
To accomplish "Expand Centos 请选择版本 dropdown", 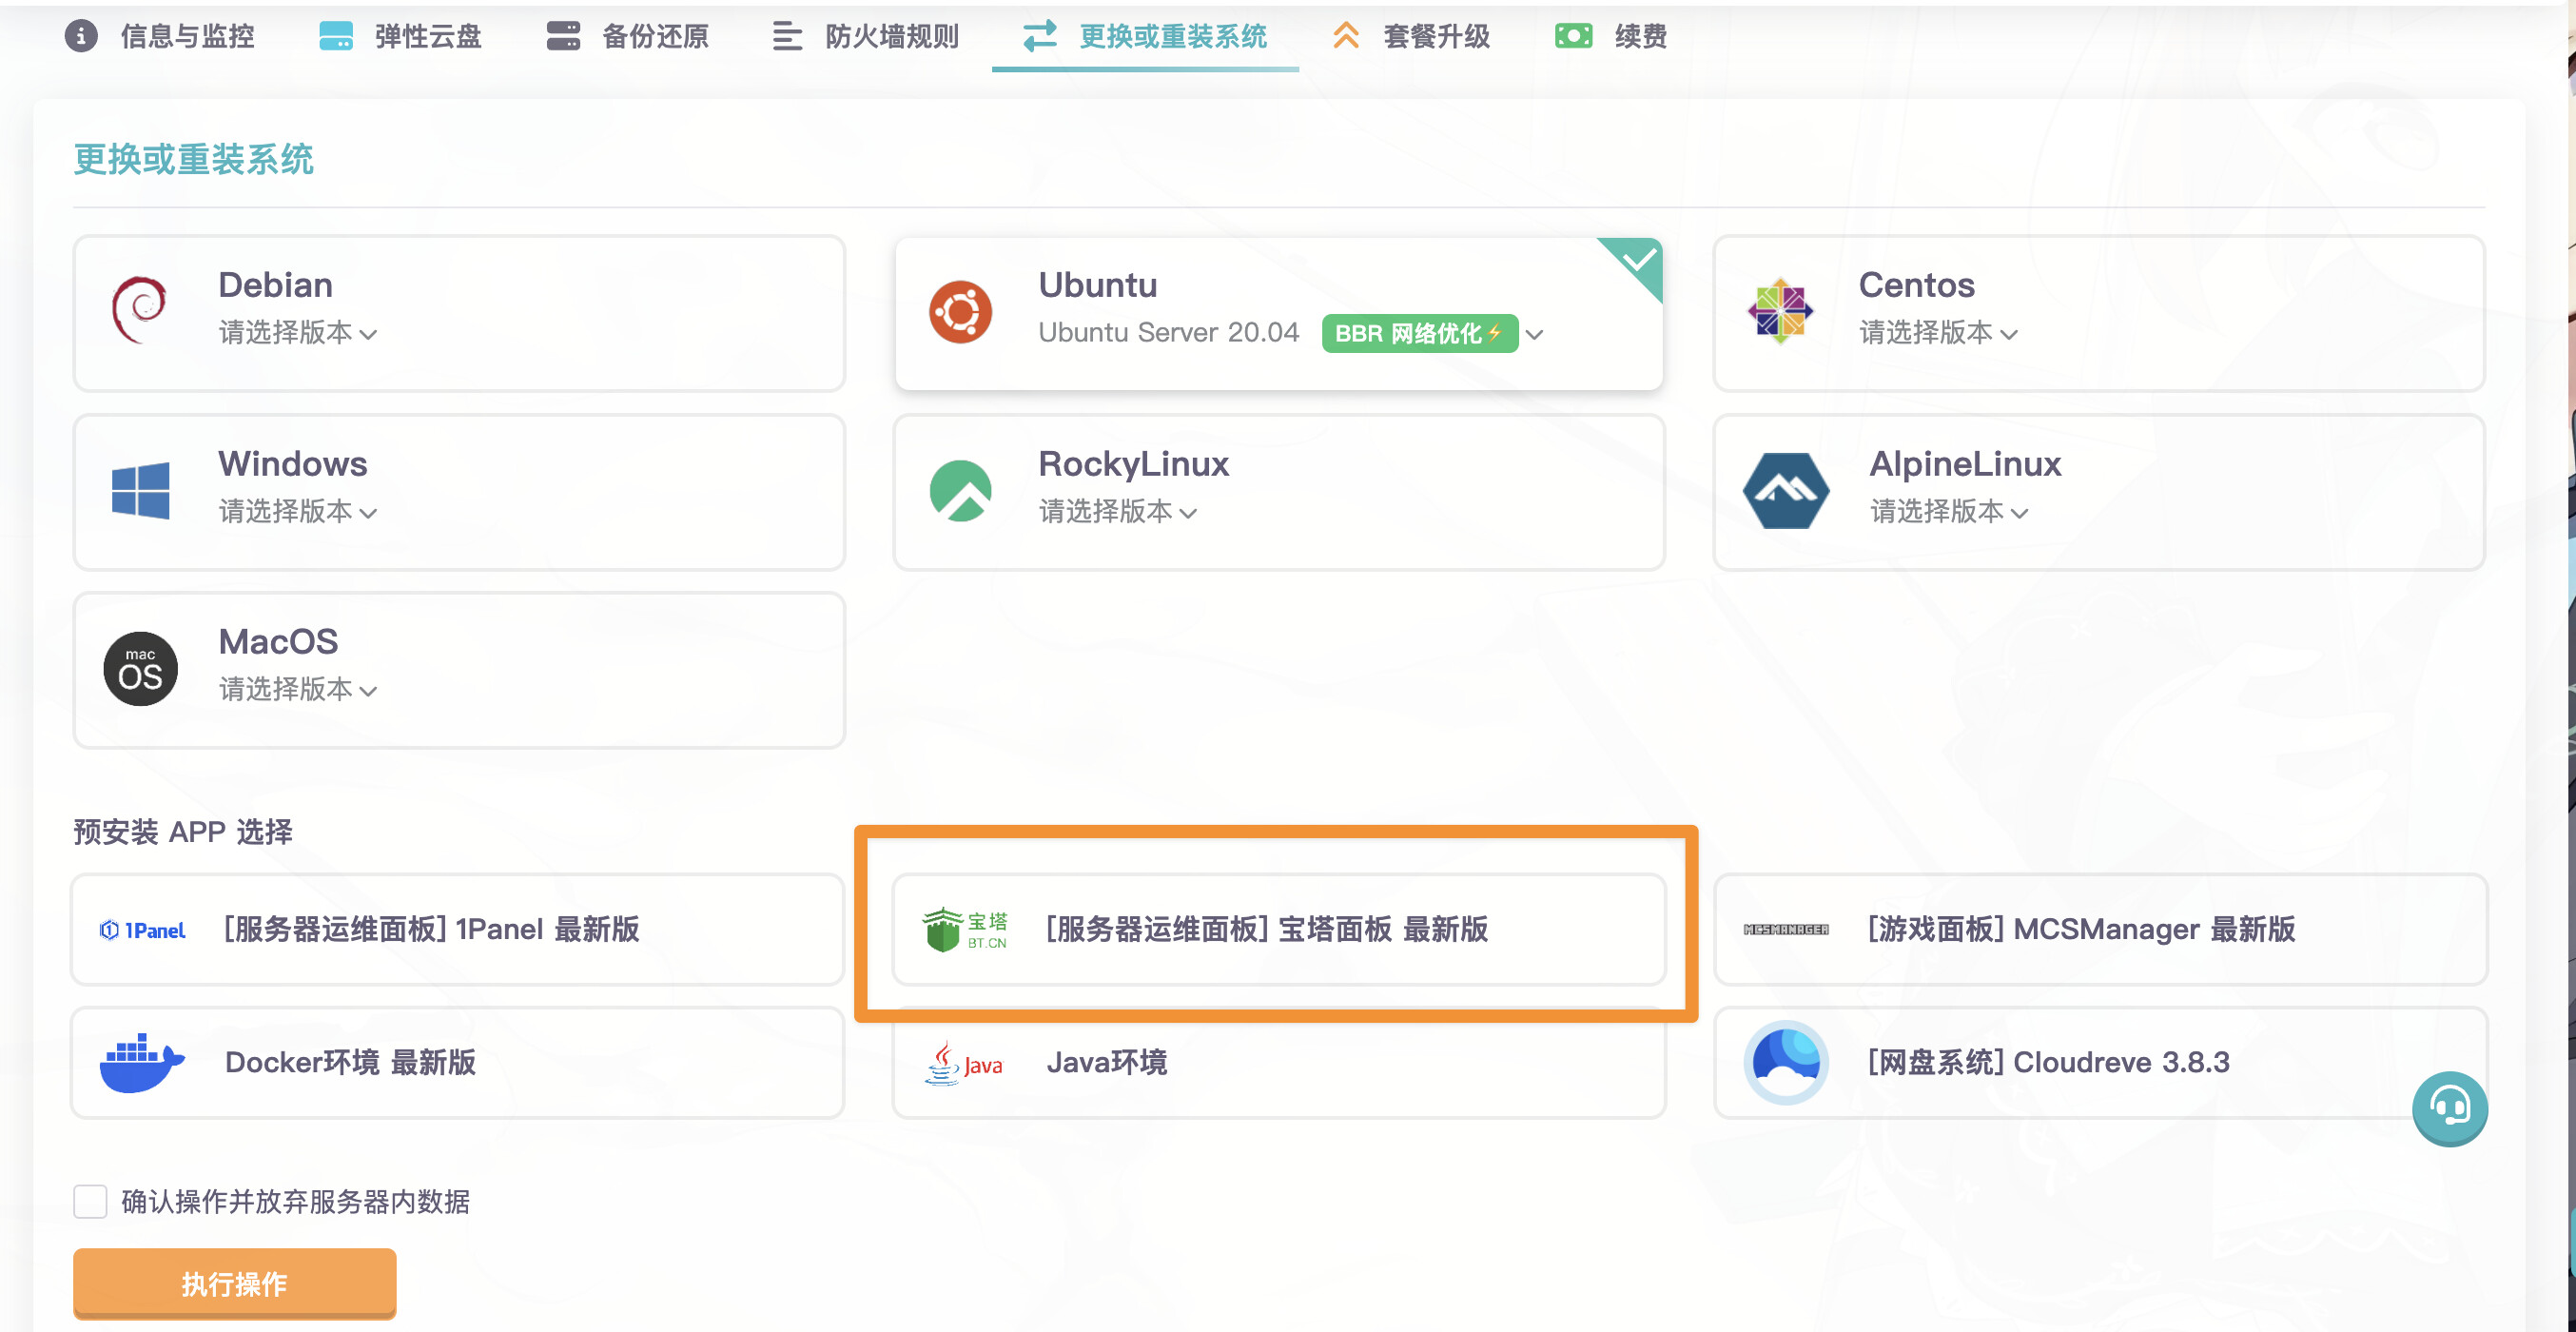I will tap(1938, 332).
